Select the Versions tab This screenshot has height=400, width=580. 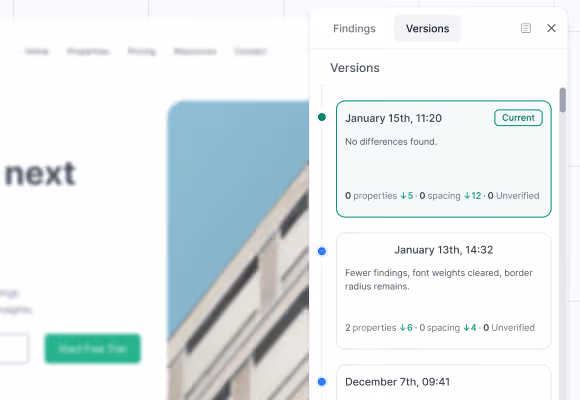[x=427, y=28]
